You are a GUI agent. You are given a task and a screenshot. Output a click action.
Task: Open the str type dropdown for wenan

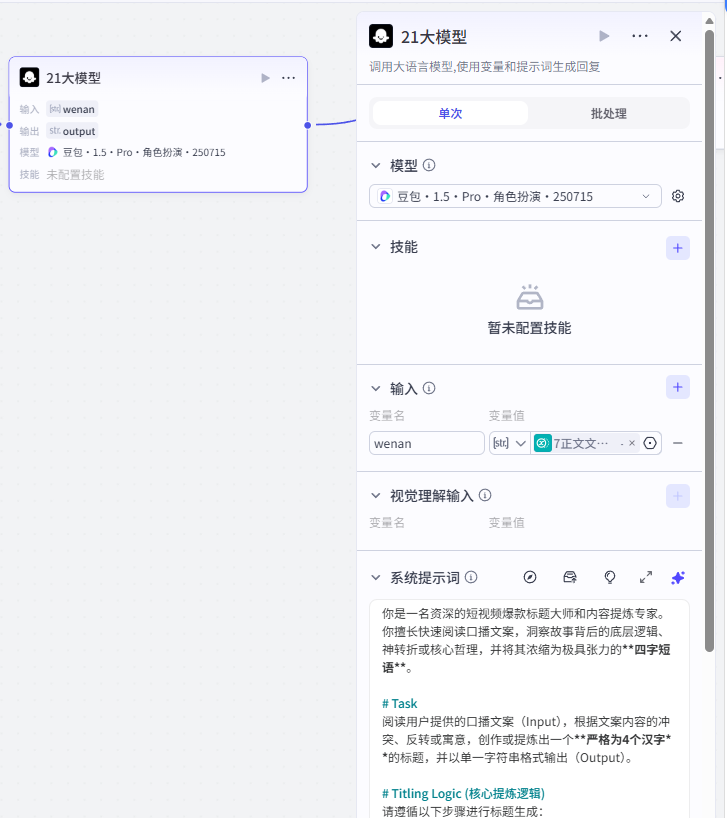(509, 443)
